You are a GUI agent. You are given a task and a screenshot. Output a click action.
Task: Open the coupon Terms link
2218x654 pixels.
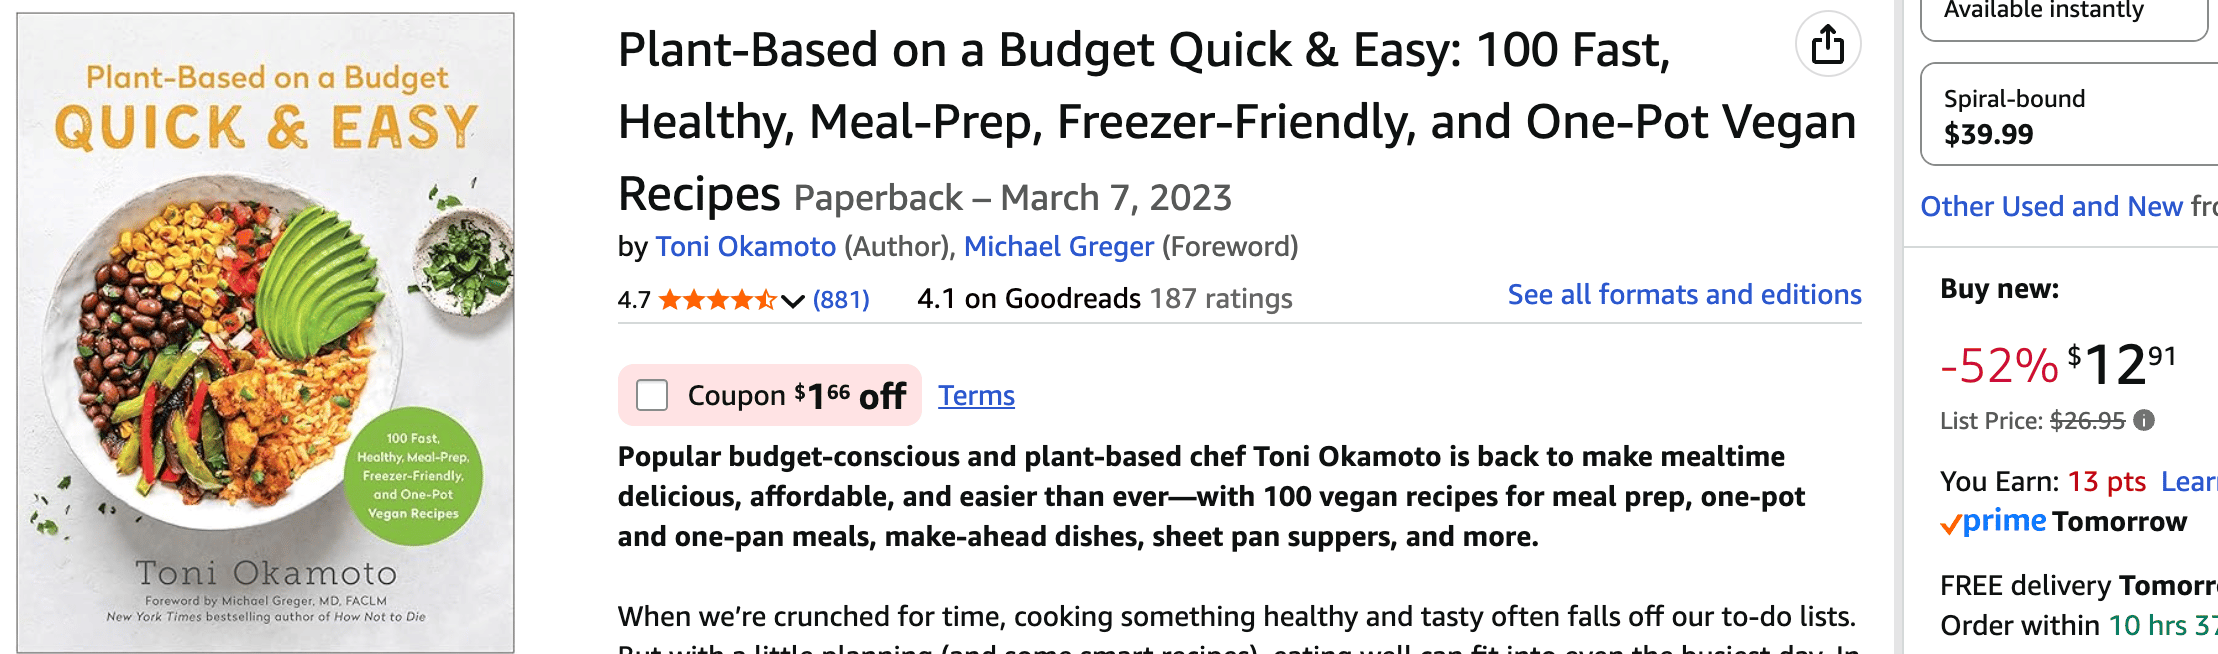click(976, 396)
